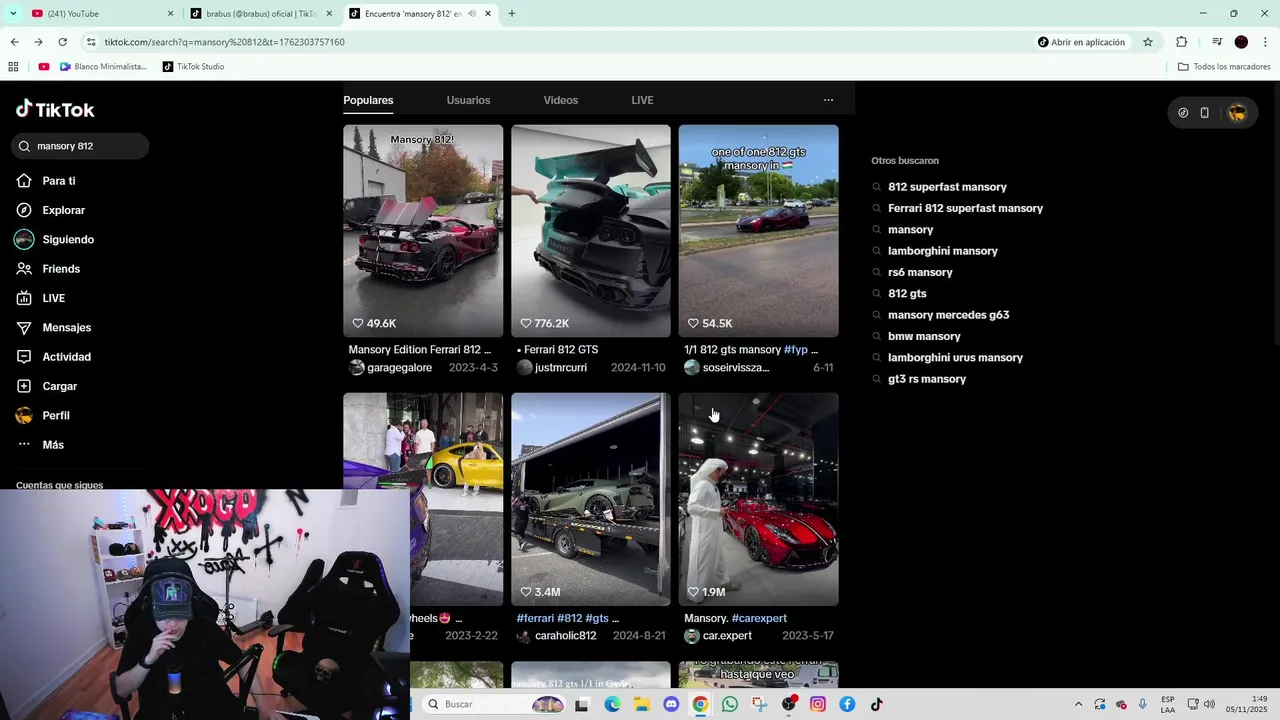Open the three-dots options beside search tabs

tap(828, 100)
